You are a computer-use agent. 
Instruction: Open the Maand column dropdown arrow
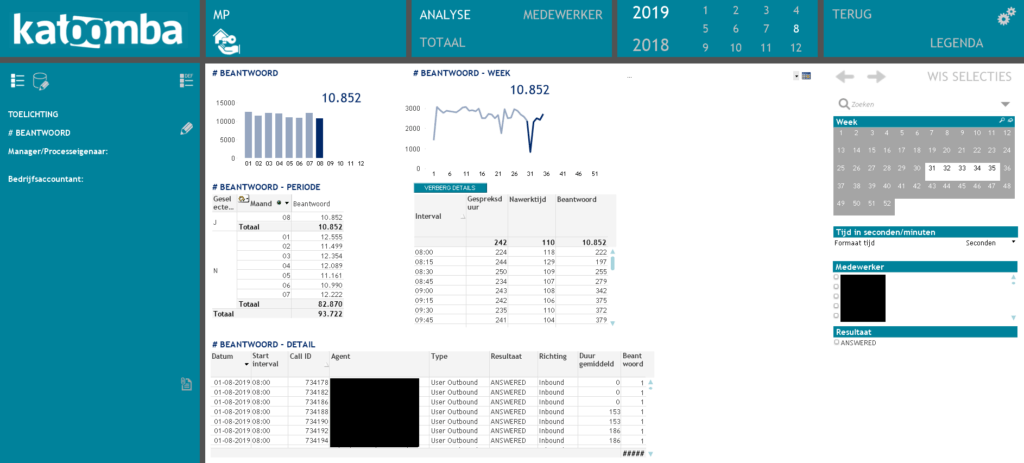[287, 203]
